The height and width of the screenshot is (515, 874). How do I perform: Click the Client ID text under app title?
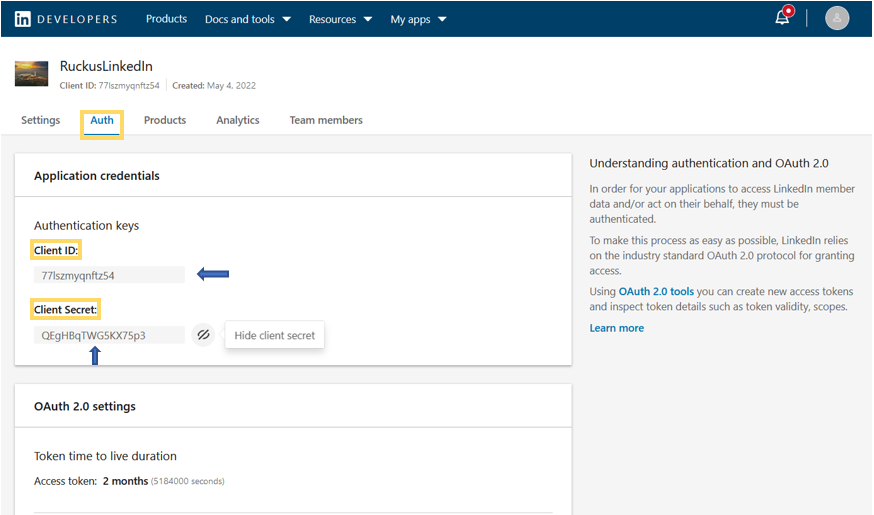coord(109,86)
